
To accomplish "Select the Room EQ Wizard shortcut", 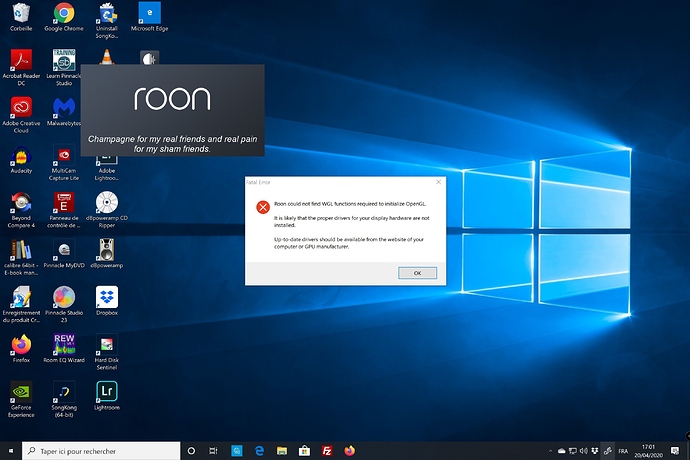I will pos(64,349).
